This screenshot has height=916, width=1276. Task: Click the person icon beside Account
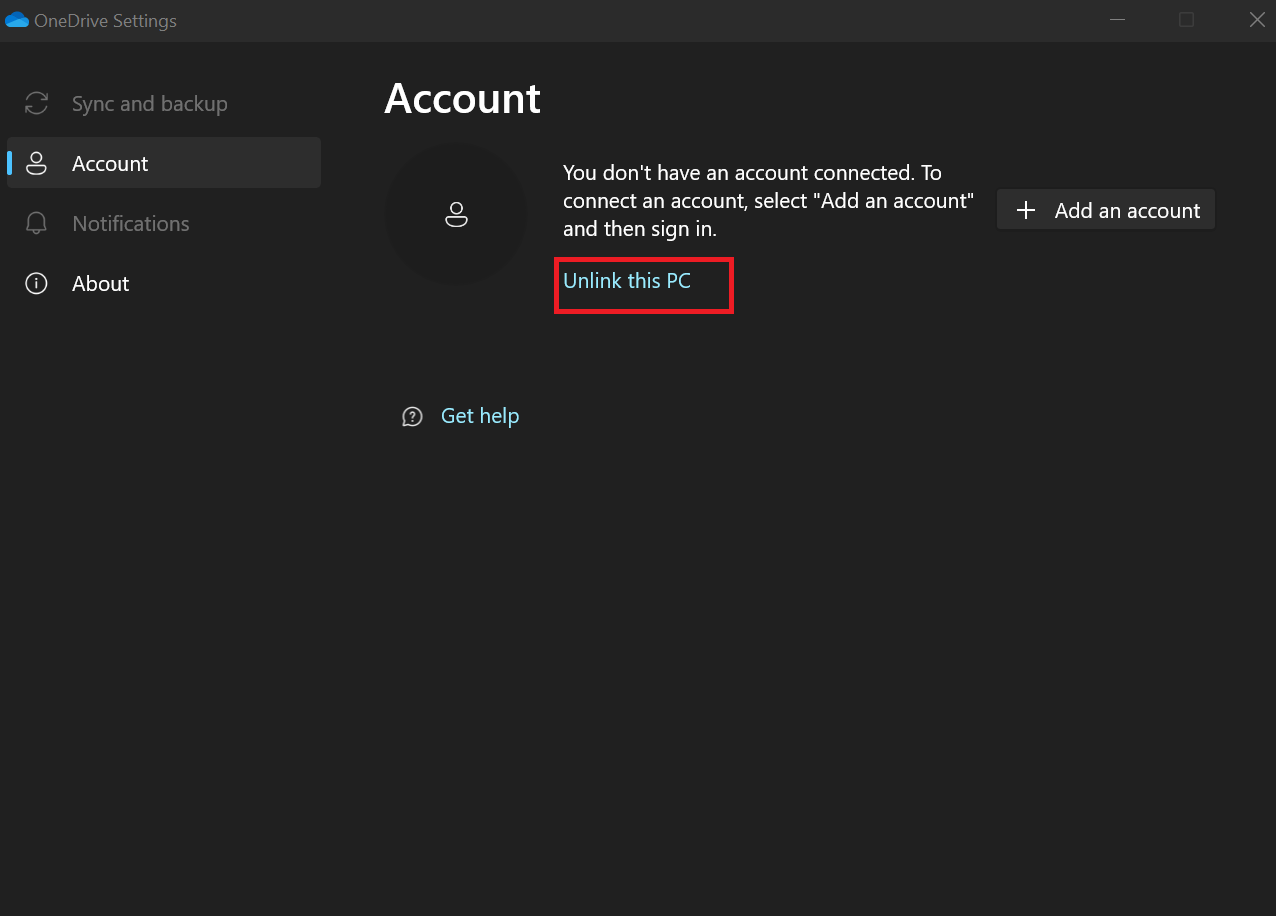(x=37, y=163)
